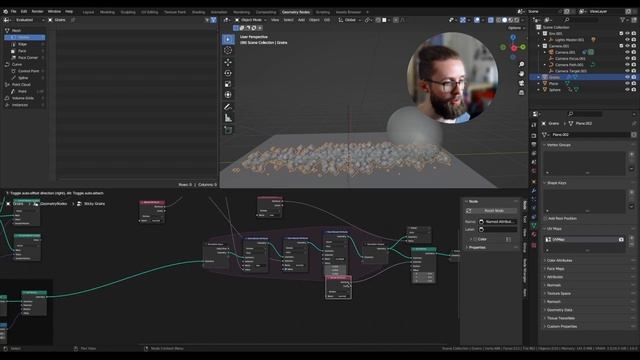Select the Transform tool in viewport toolbar
640x360 pixels.
[228, 95]
